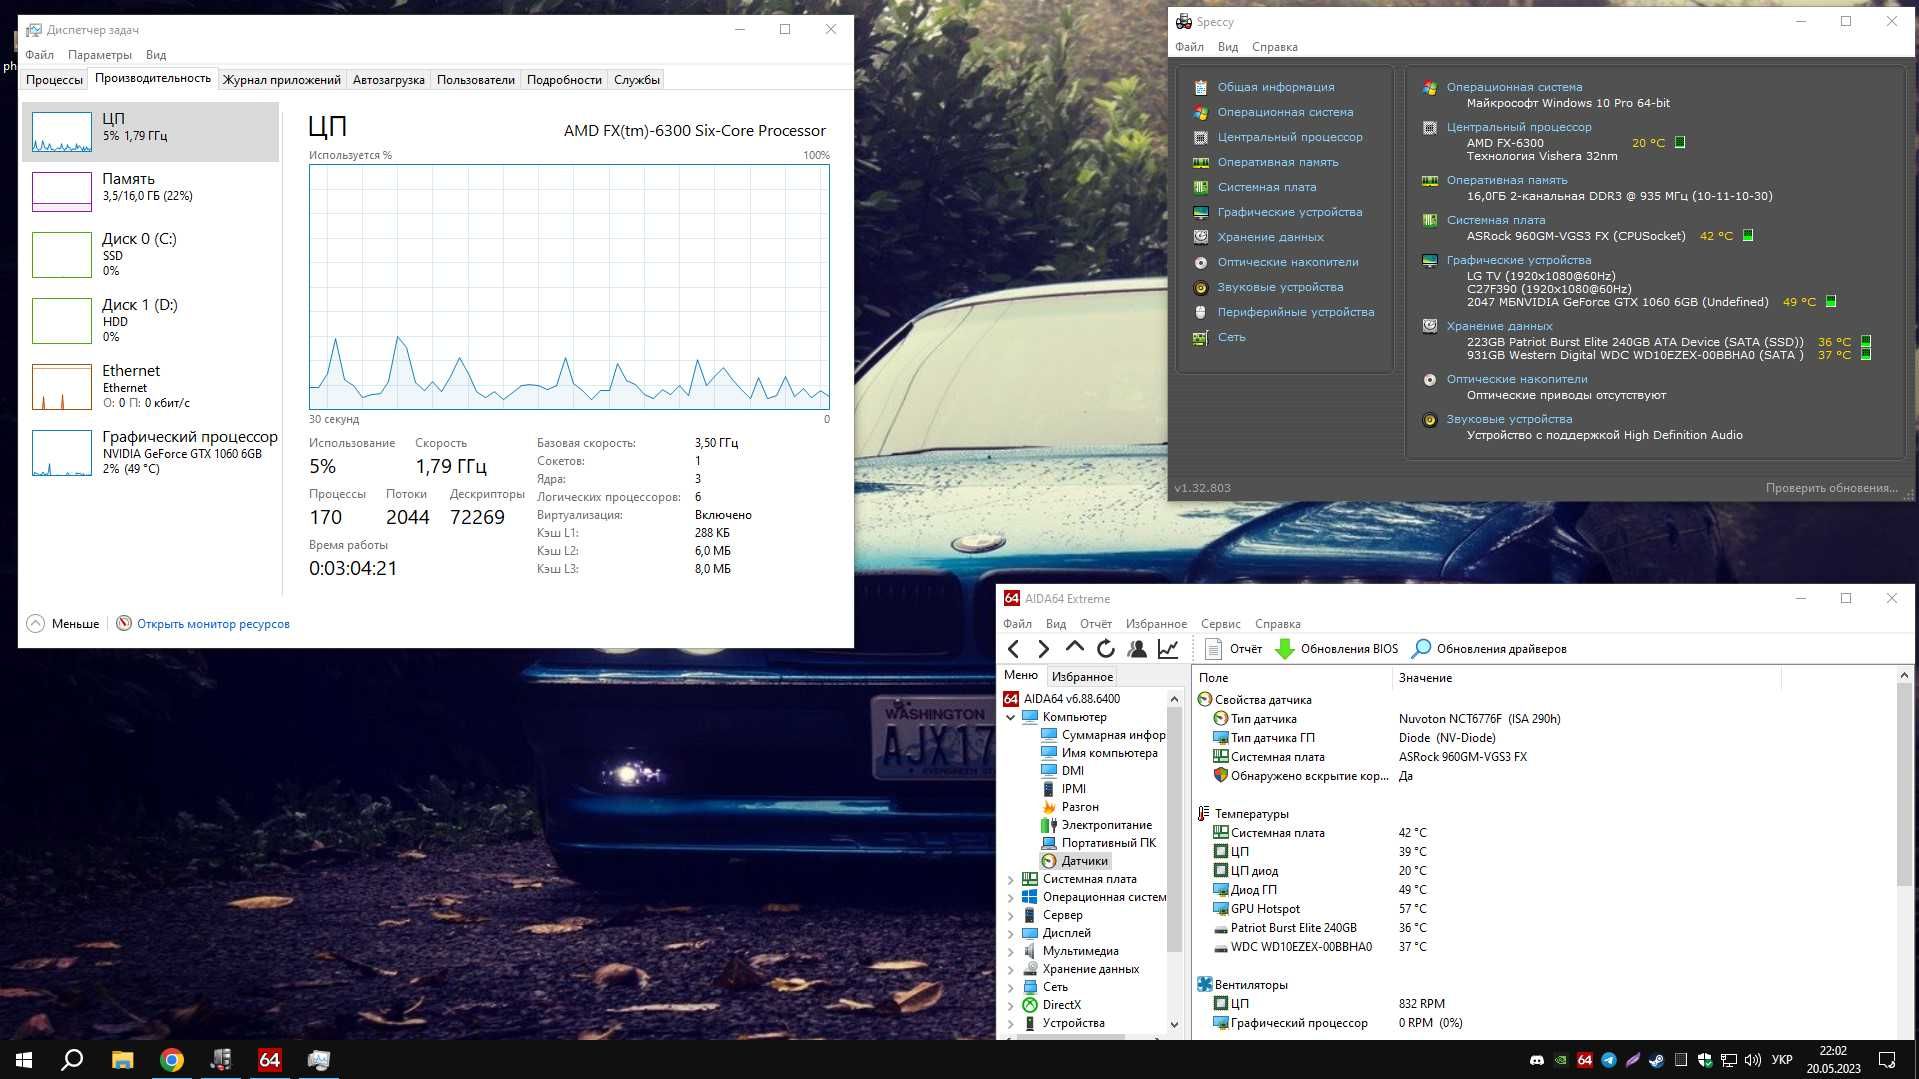Click the Поле column header in AIDA64
The width and height of the screenshot is (1919, 1079).
click(1292, 678)
